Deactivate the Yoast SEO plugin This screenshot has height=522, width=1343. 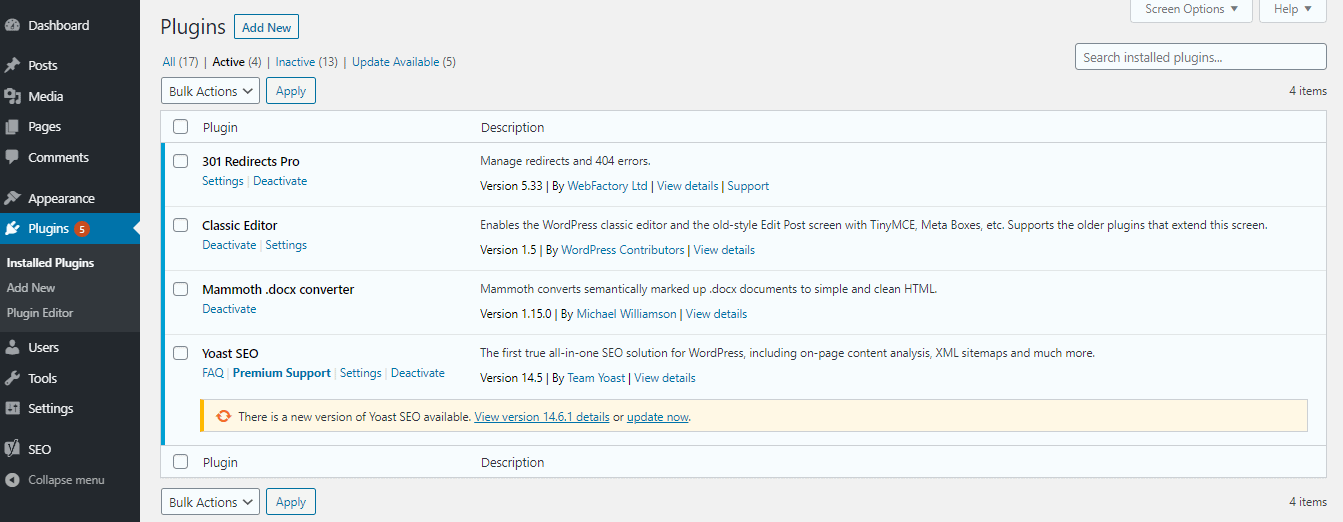point(418,373)
